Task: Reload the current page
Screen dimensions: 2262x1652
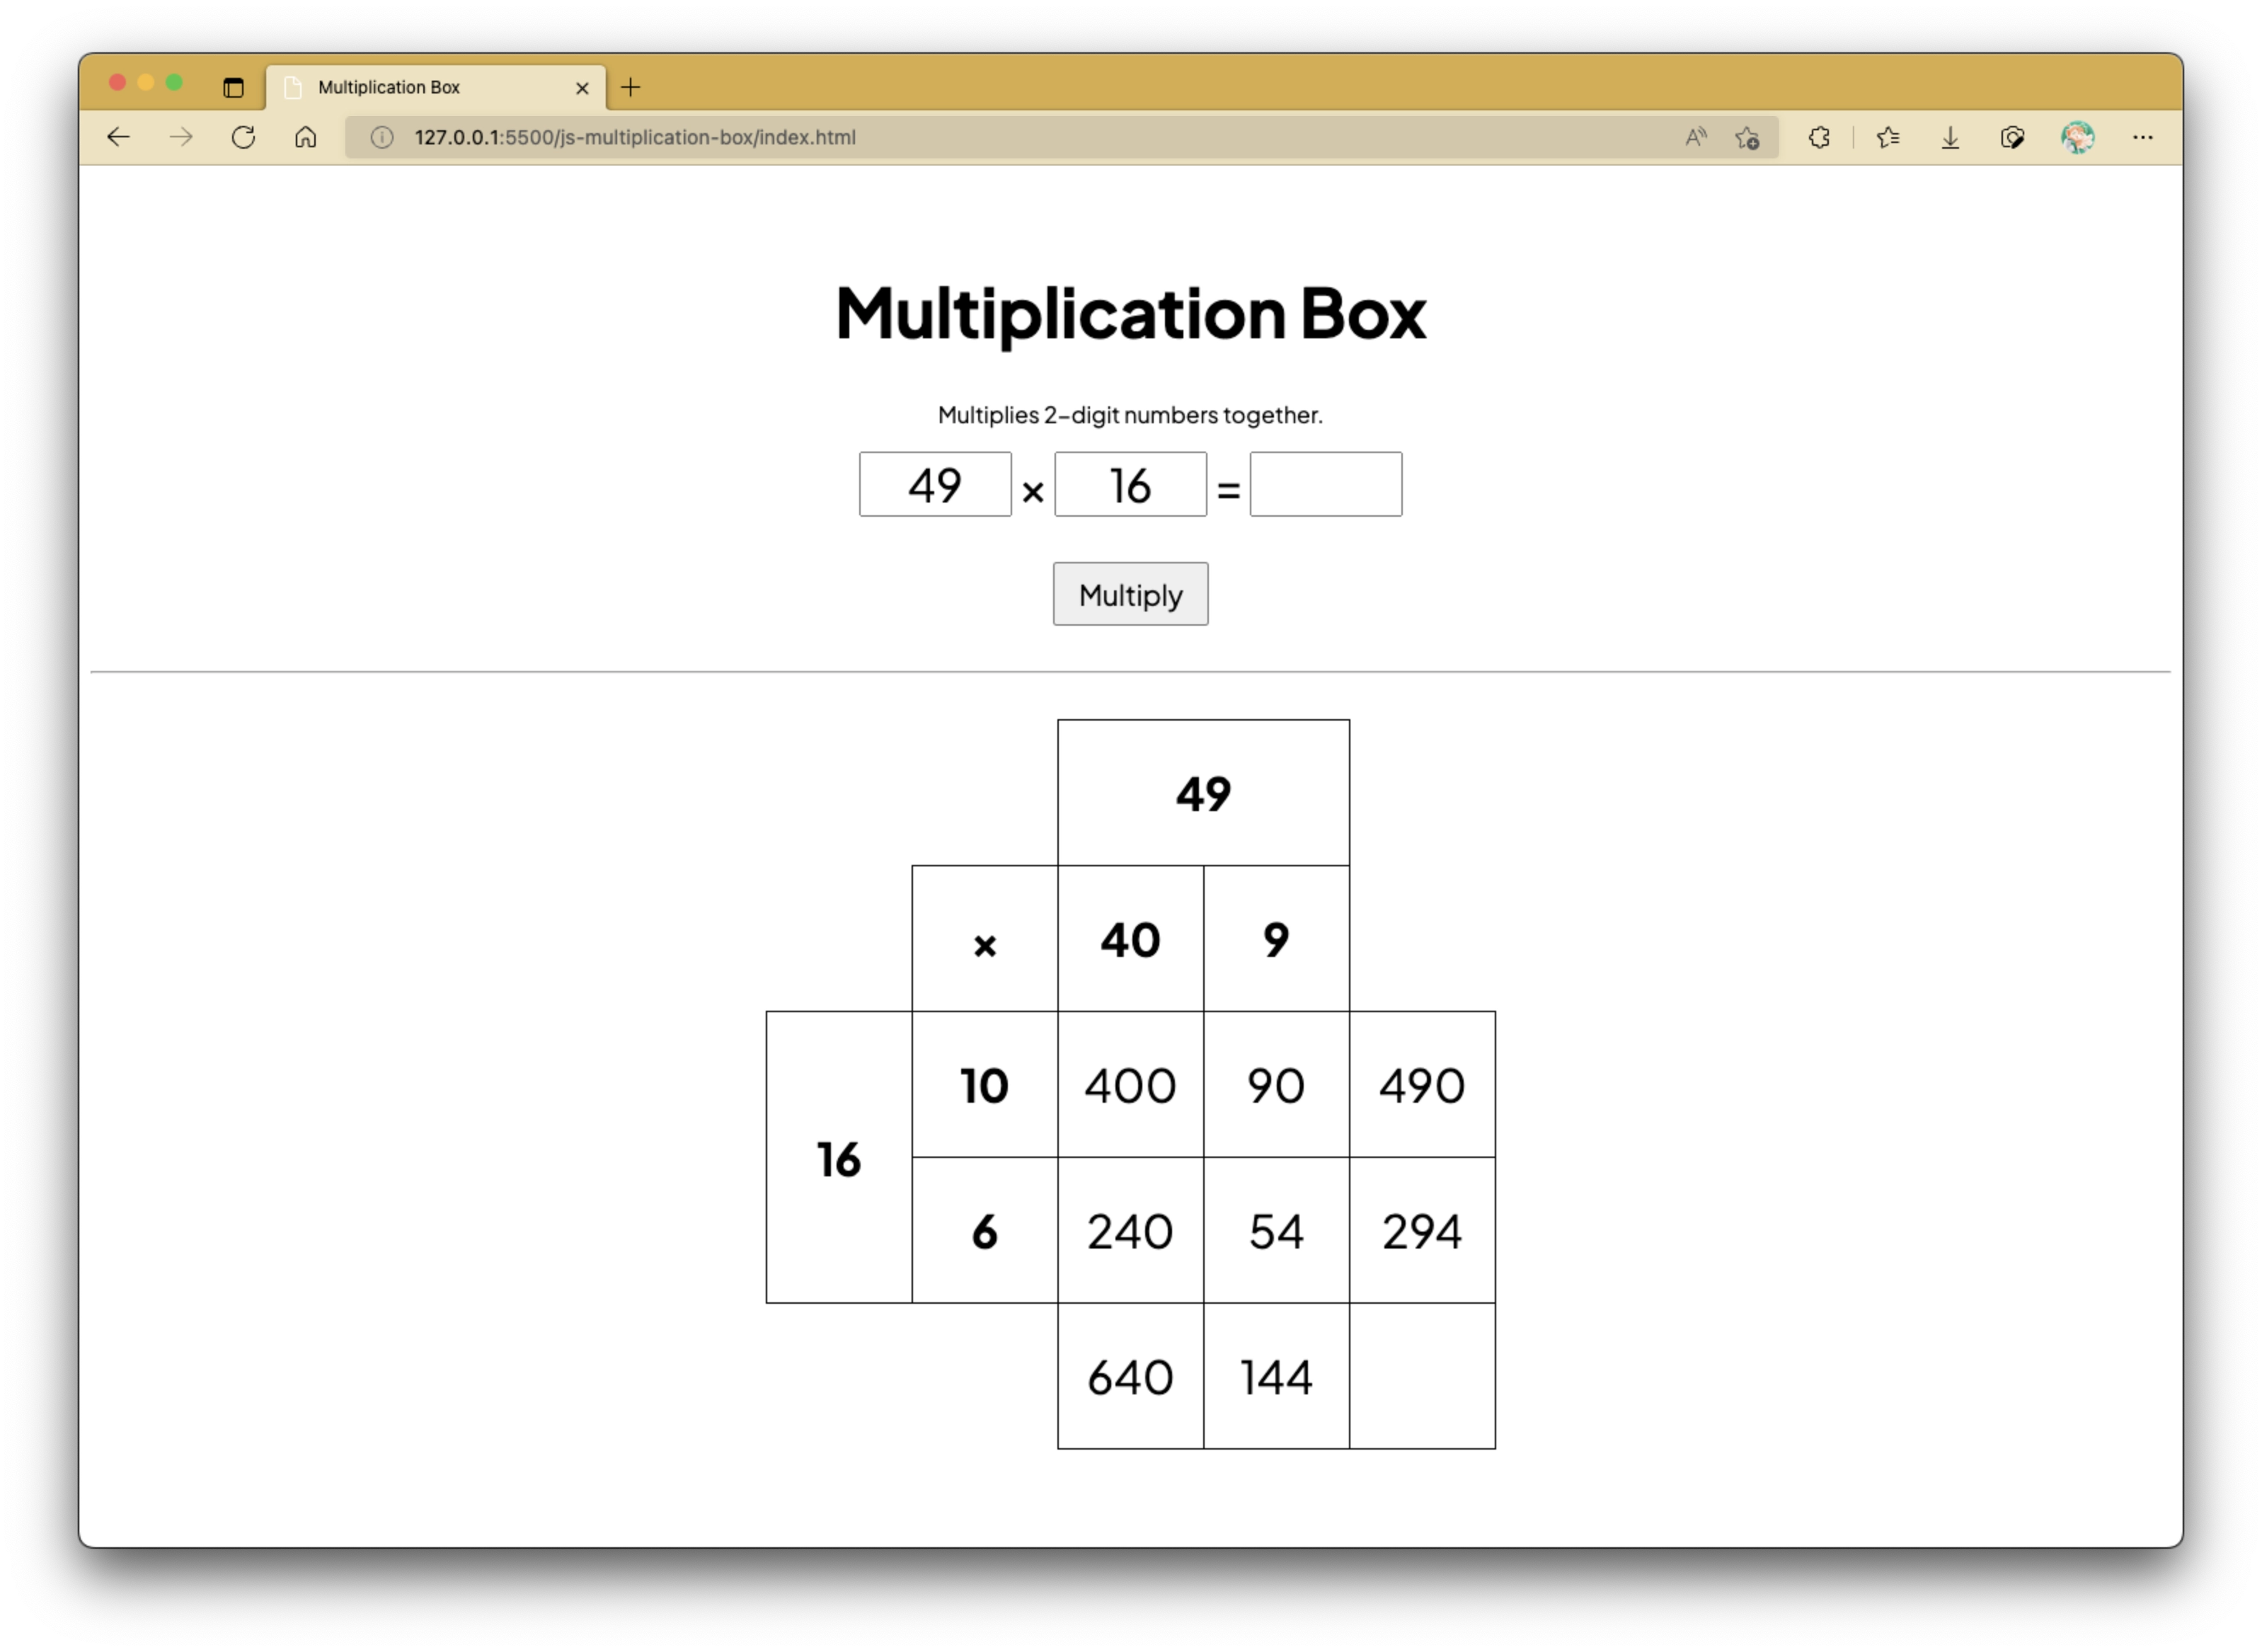Action: pos(243,138)
